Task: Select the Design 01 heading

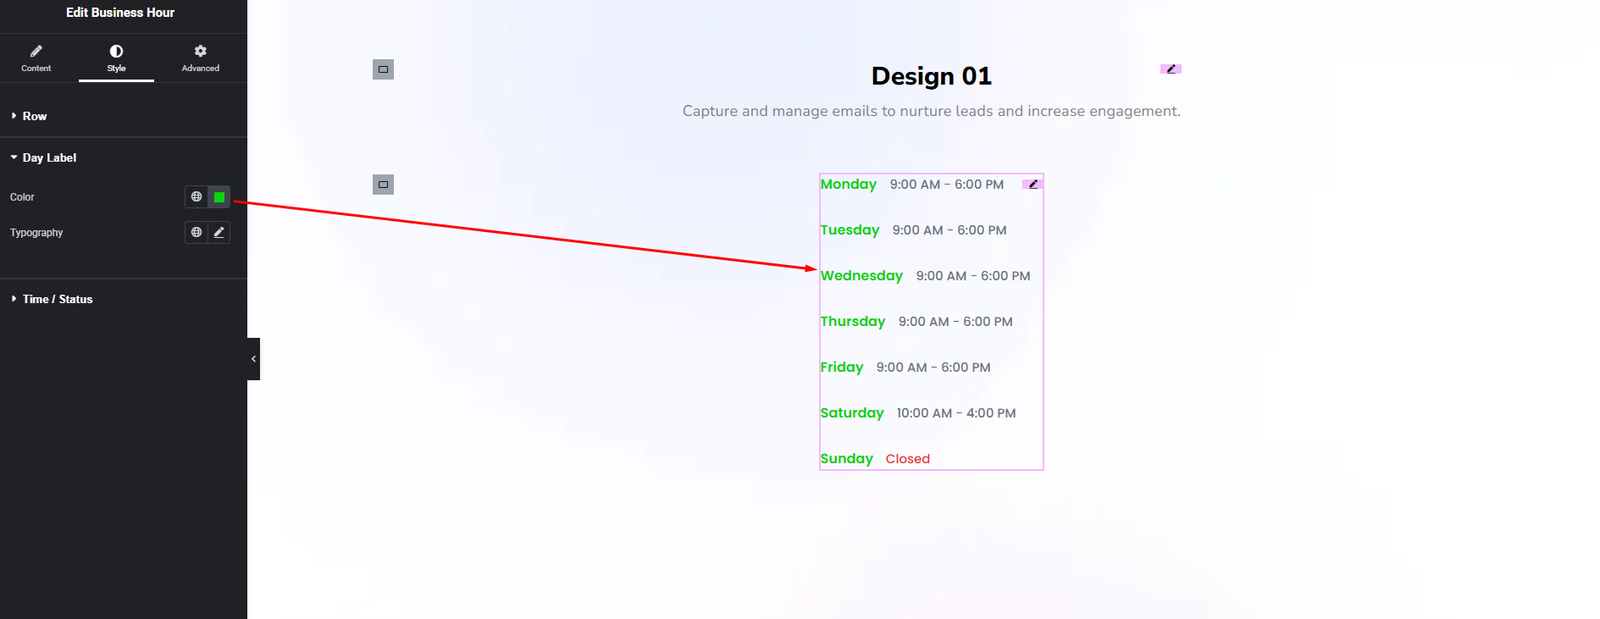Action: click(x=931, y=76)
